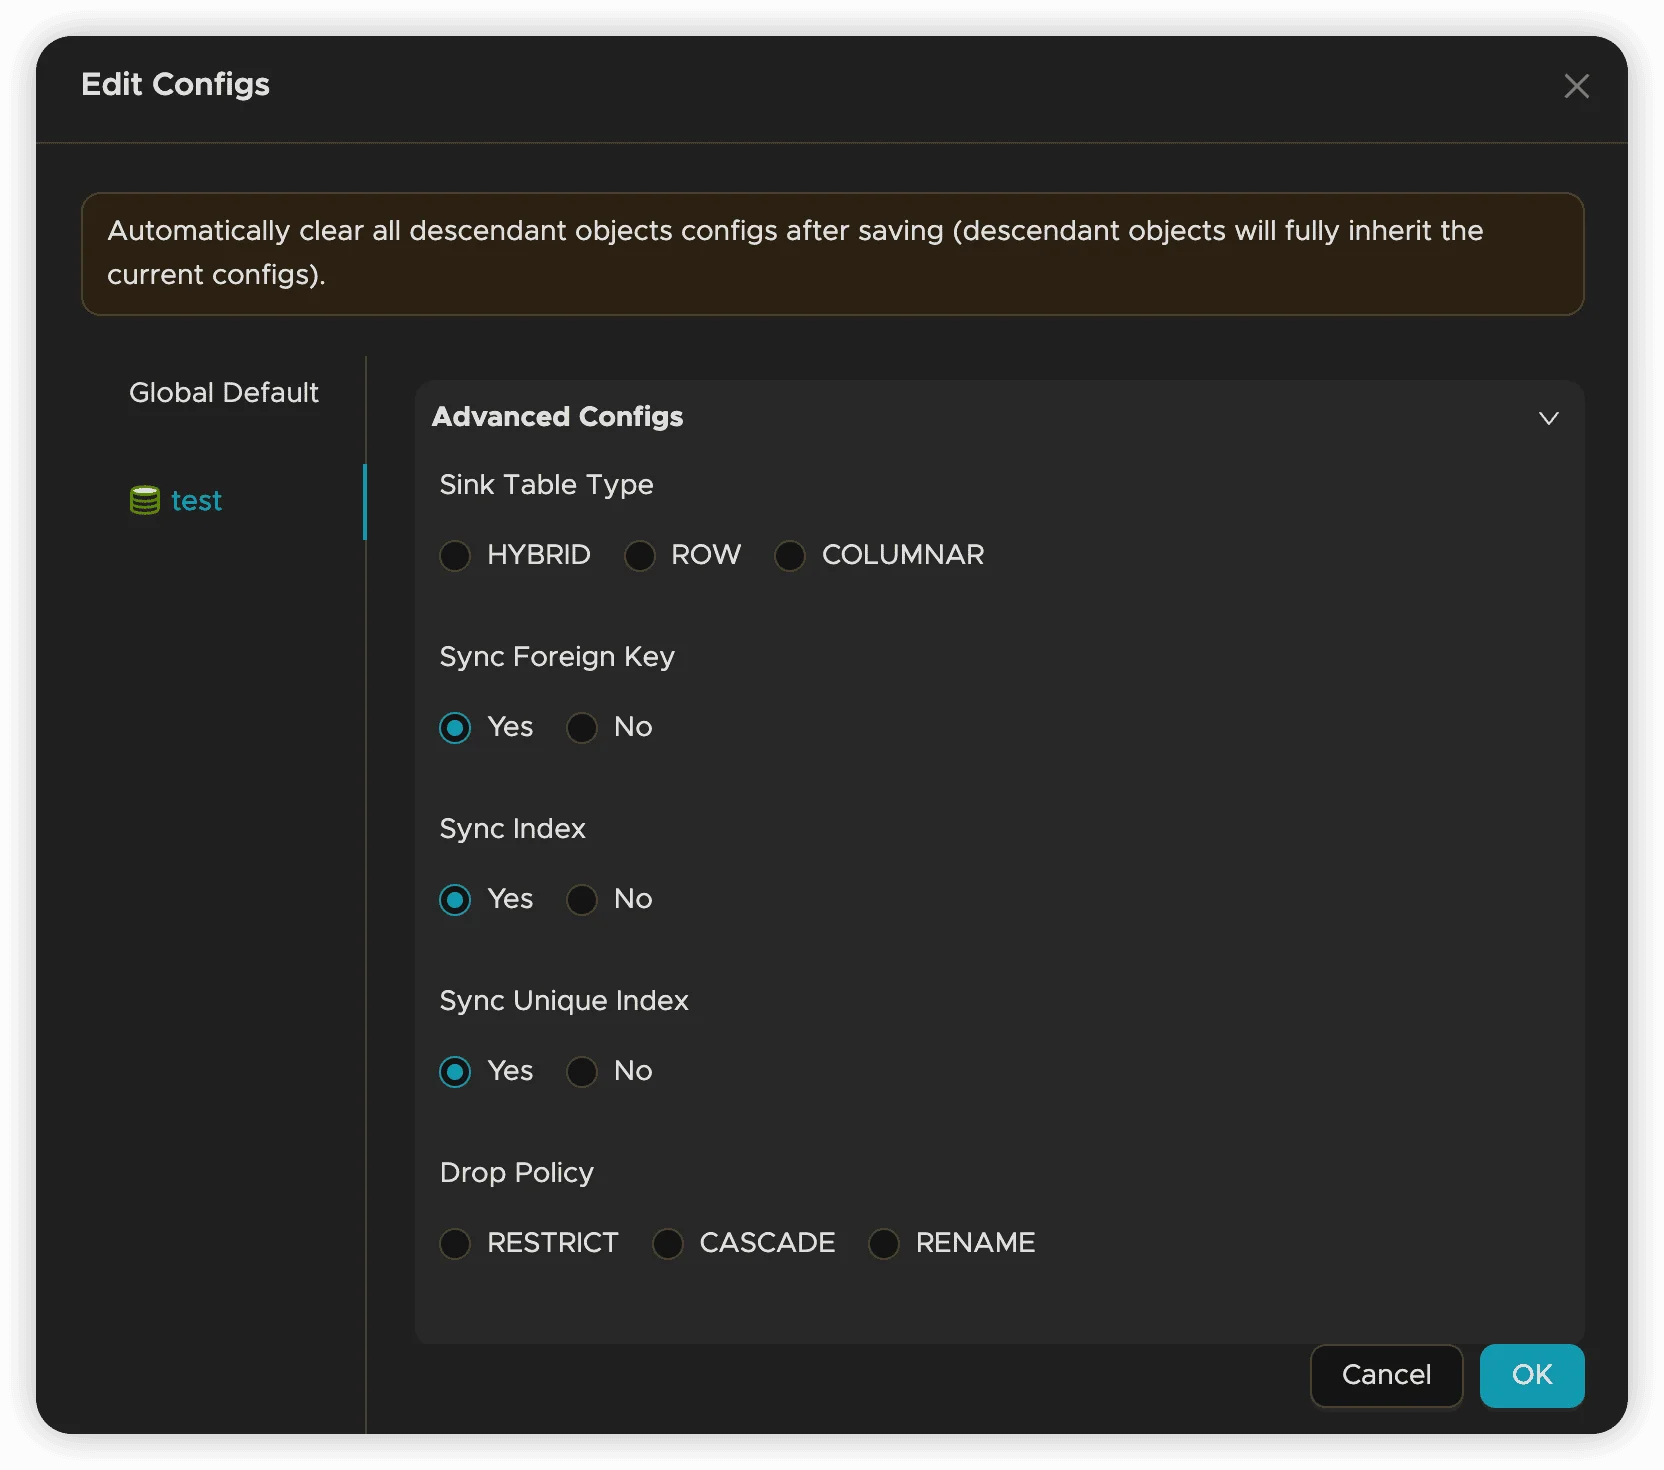Choose ROW sink table type
Viewport: 1664px width, 1470px height.
click(639, 555)
